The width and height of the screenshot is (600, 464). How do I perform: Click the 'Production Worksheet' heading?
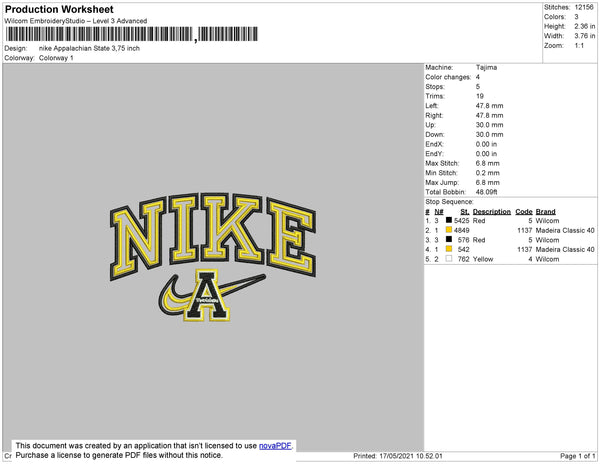(59, 10)
